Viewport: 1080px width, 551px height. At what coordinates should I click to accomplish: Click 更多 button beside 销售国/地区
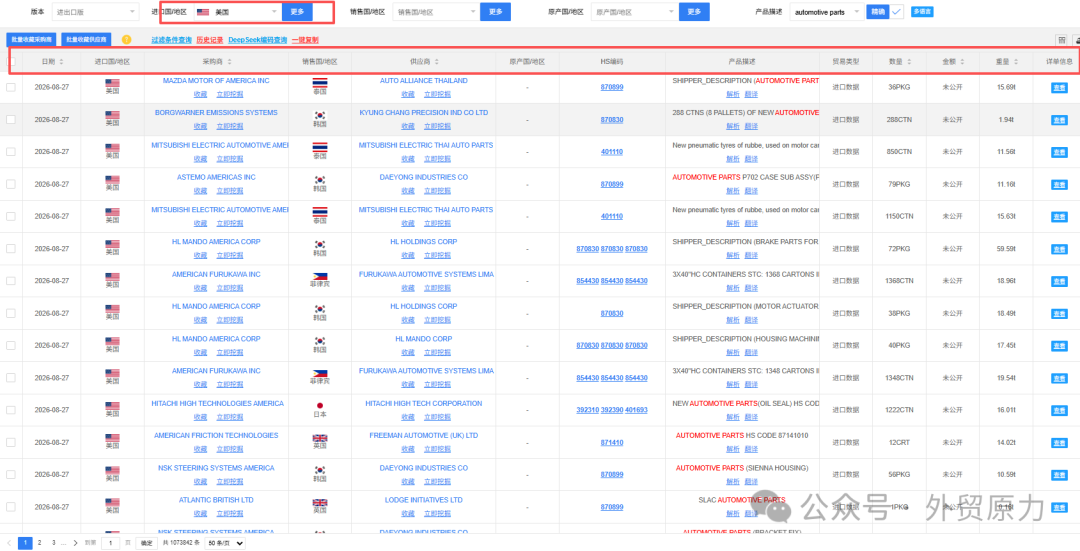pos(495,12)
